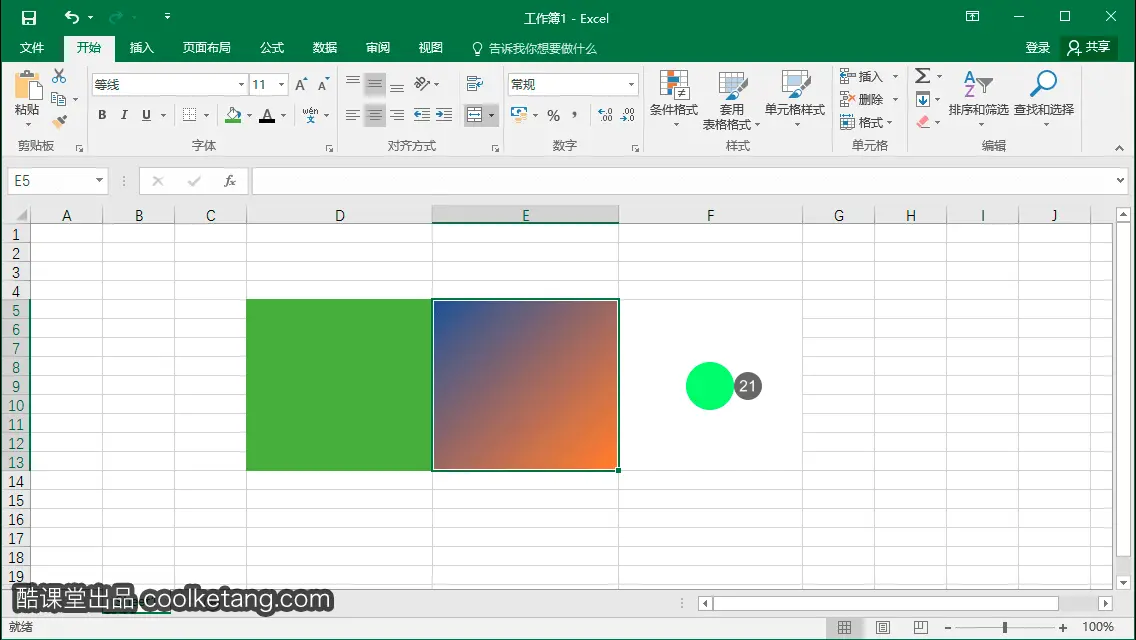Viewport: 1136px width, 640px height.
Task: Apply the percent style format
Action: [554, 115]
